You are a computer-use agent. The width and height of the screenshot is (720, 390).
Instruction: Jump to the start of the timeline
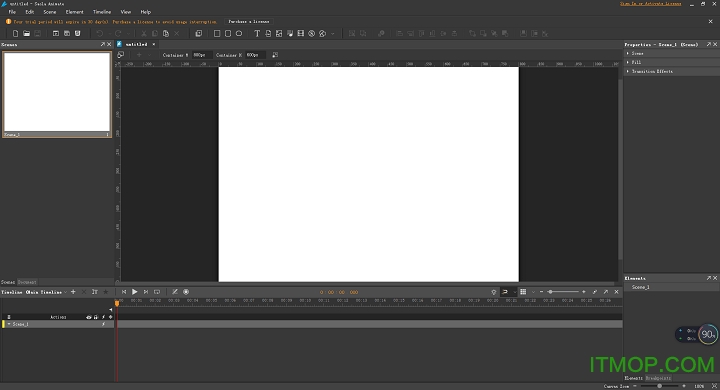point(124,292)
